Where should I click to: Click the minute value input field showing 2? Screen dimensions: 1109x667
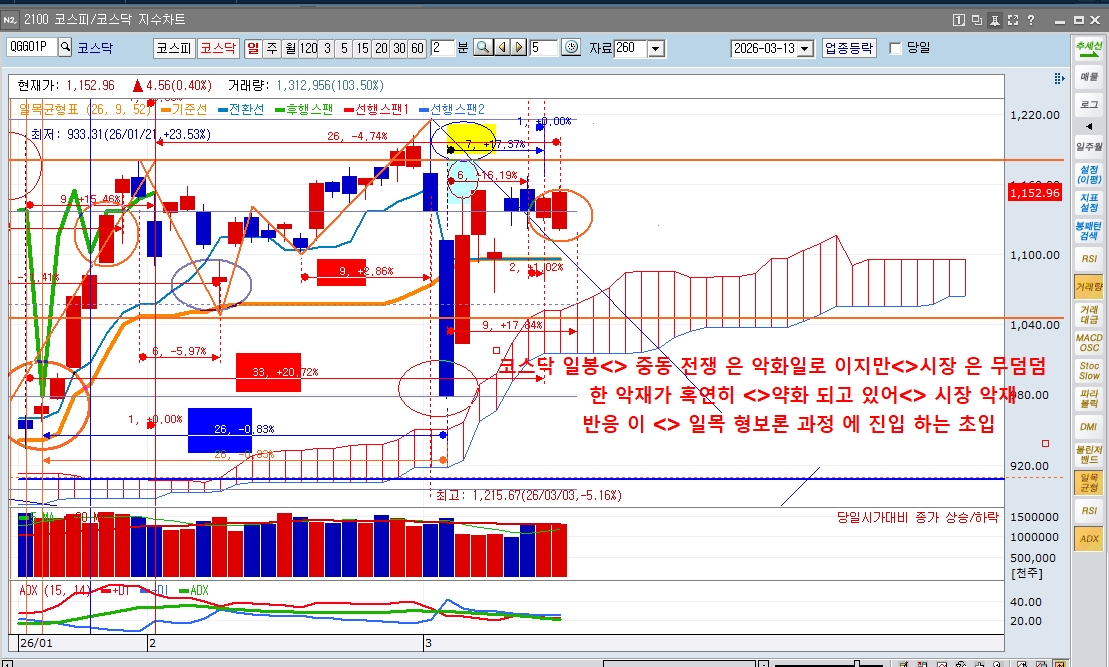[x=443, y=47]
